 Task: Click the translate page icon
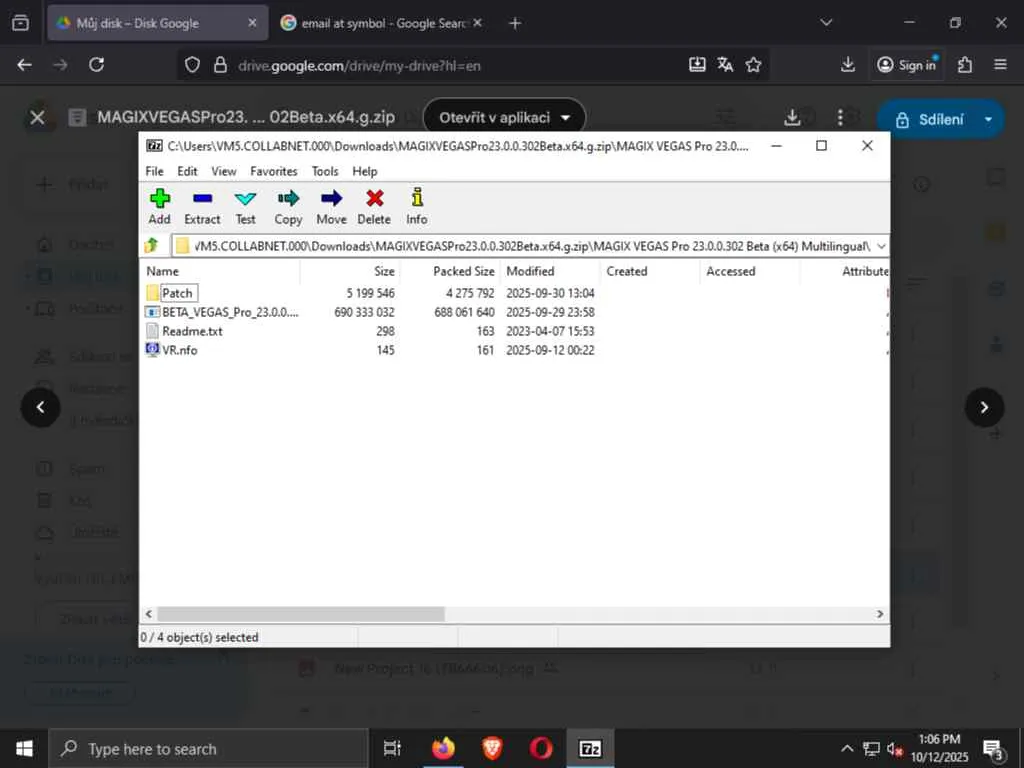click(725, 65)
